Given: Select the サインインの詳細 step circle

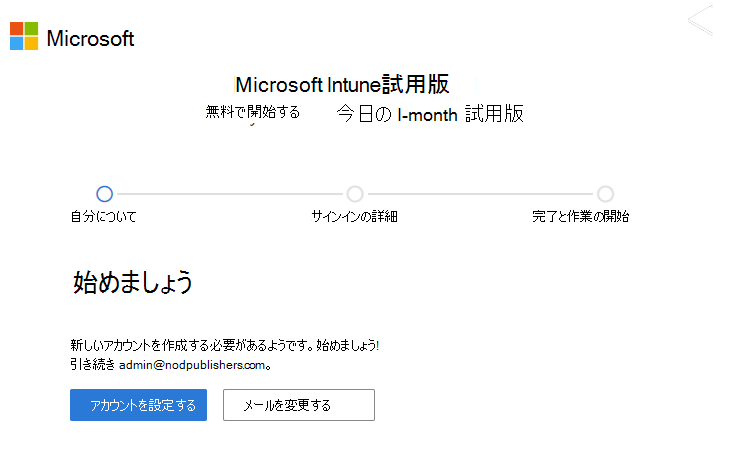Looking at the screenshot, I should [354, 194].
